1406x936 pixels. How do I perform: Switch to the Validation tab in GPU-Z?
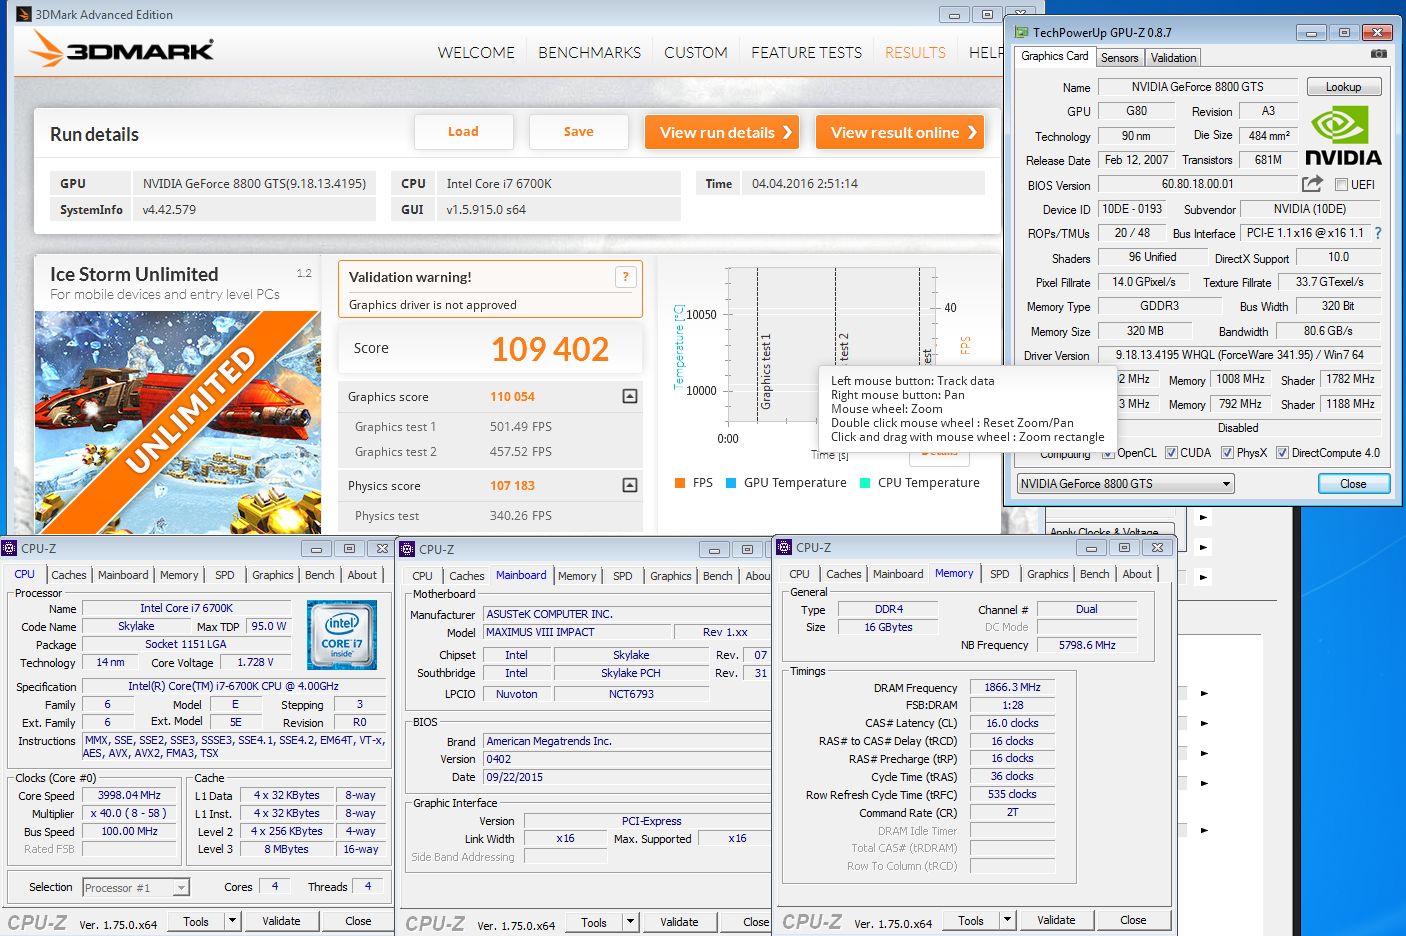coord(1173,58)
